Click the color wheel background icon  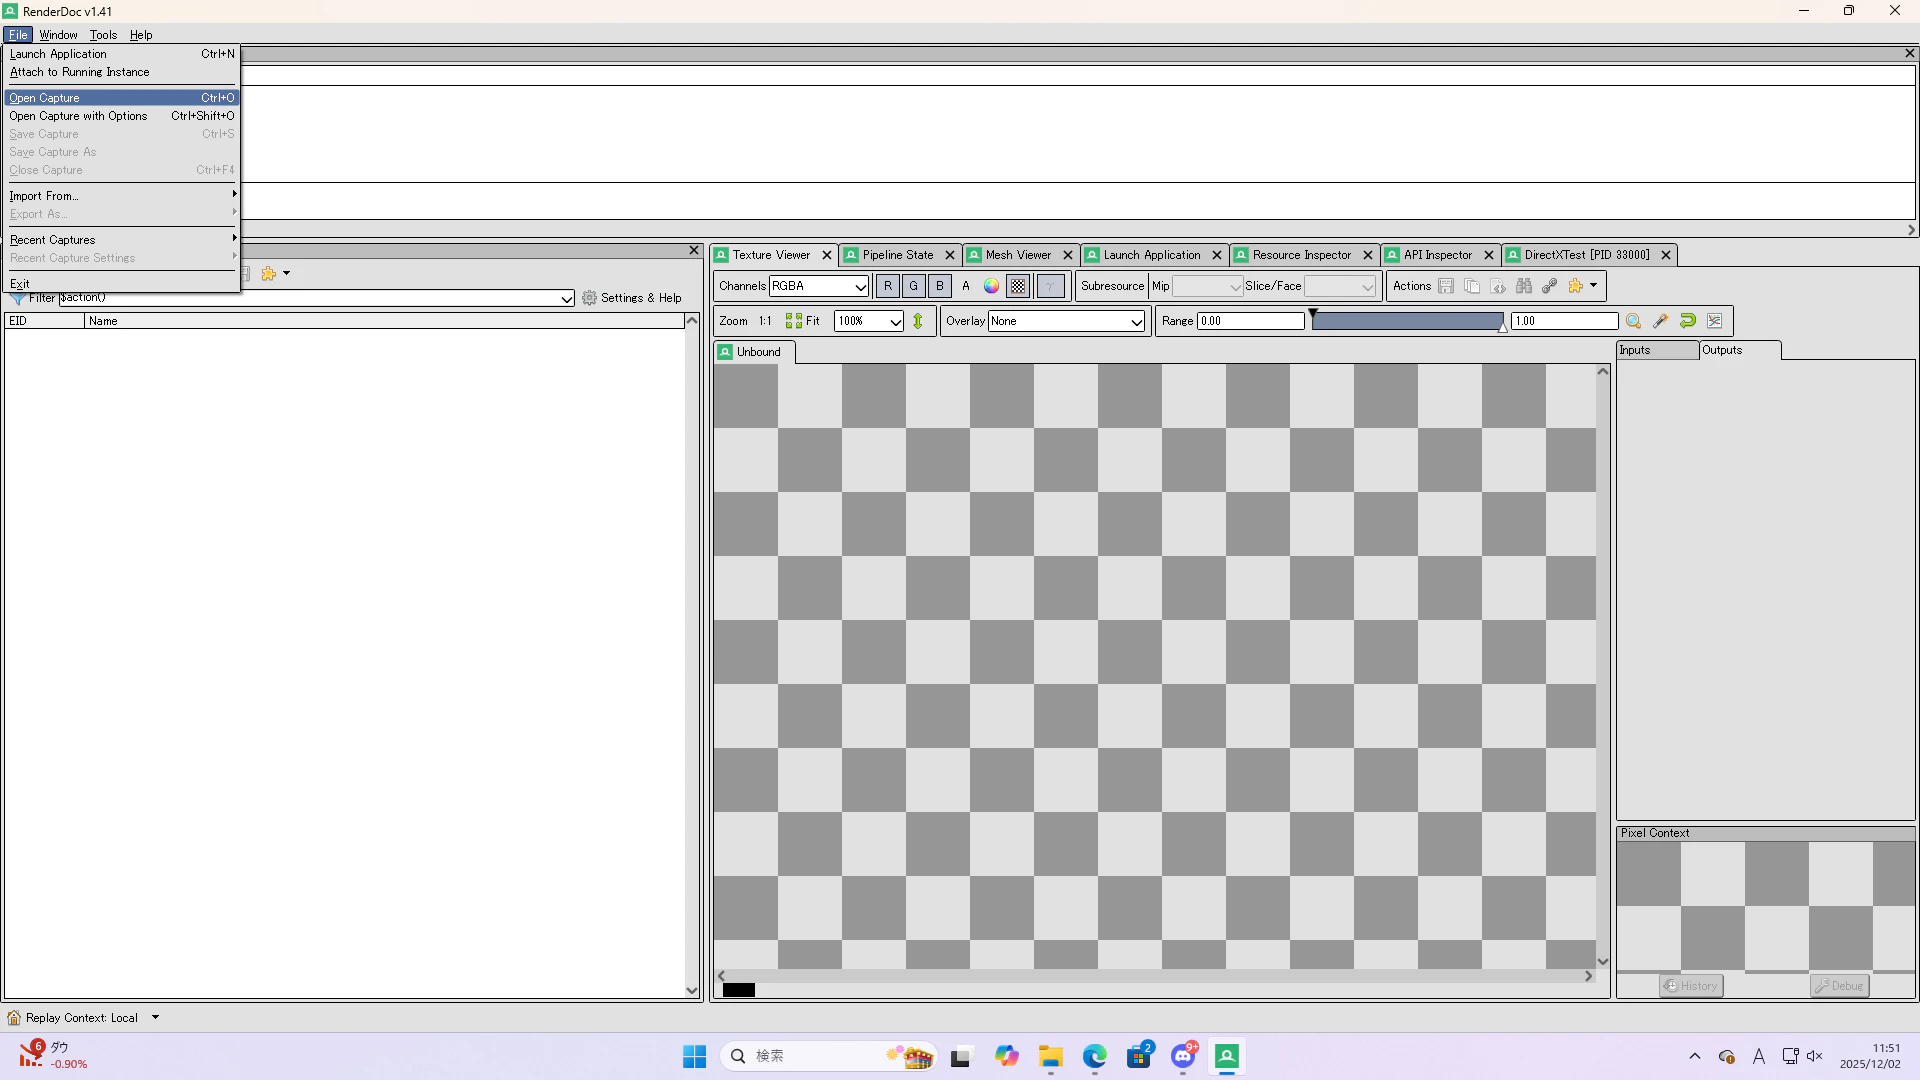[991, 286]
